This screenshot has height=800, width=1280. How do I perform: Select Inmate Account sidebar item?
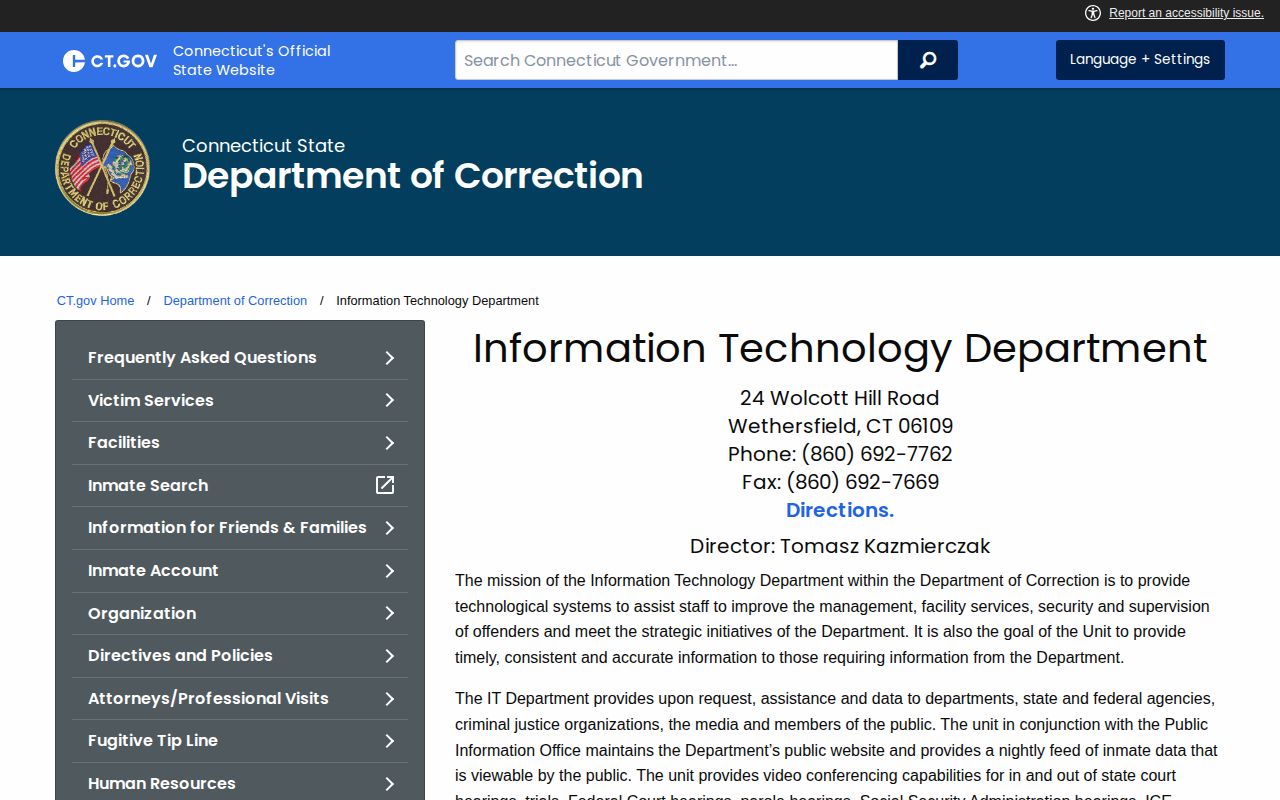coord(153,570)
